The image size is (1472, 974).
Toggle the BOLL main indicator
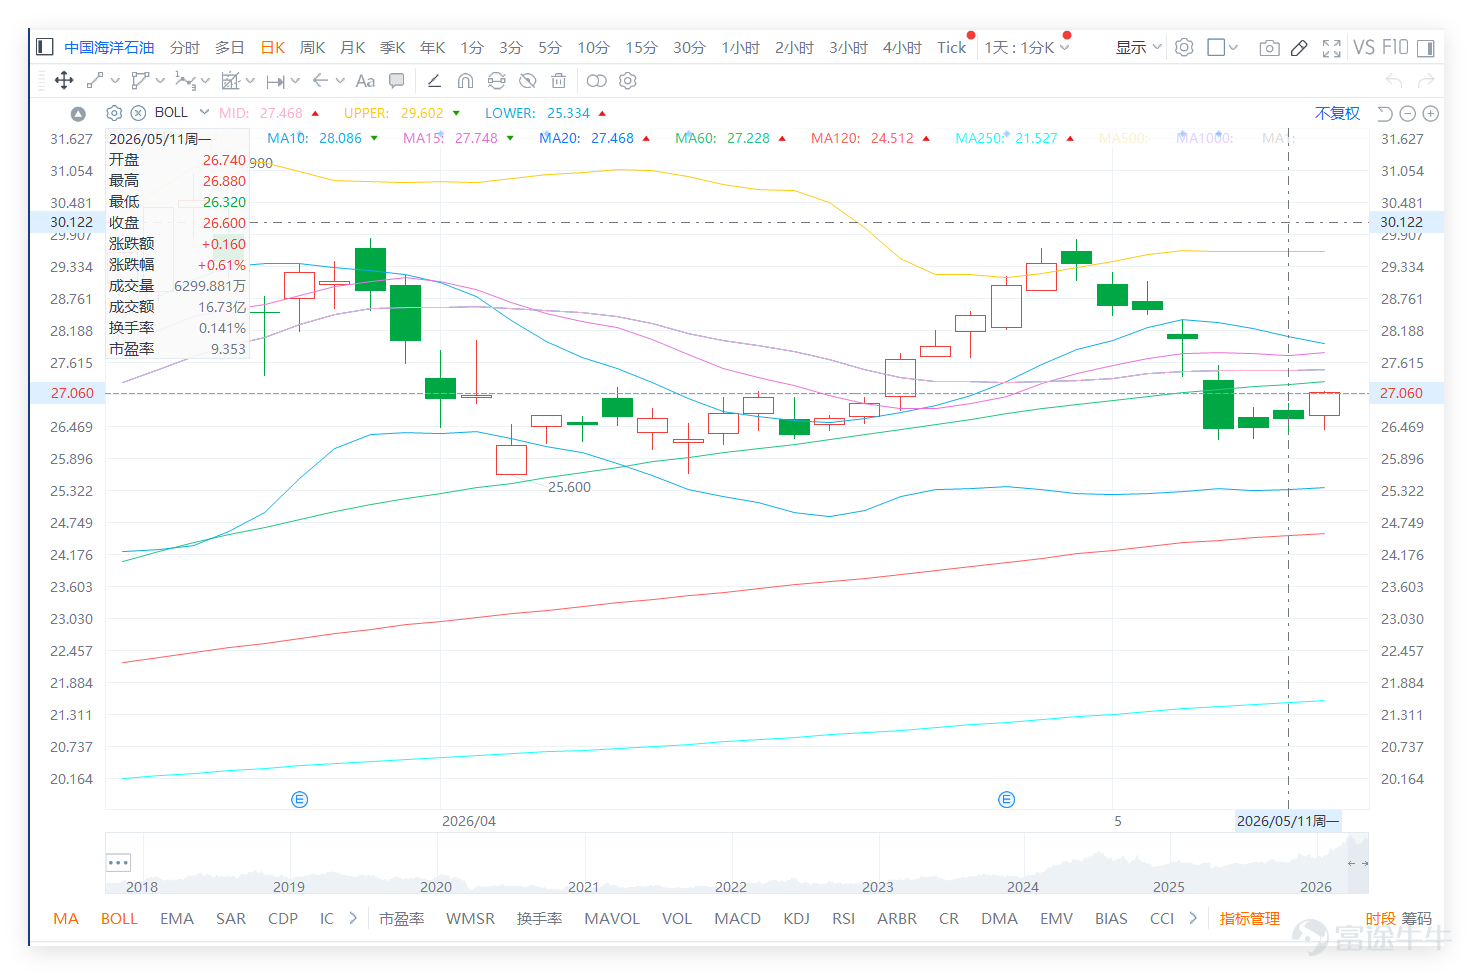(x=119, y=918)
